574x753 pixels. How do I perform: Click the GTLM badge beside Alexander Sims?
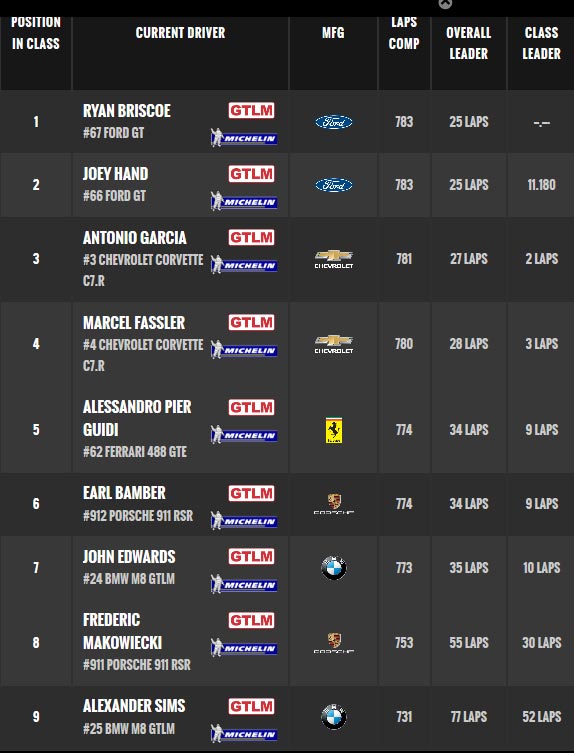click(251, 706)
